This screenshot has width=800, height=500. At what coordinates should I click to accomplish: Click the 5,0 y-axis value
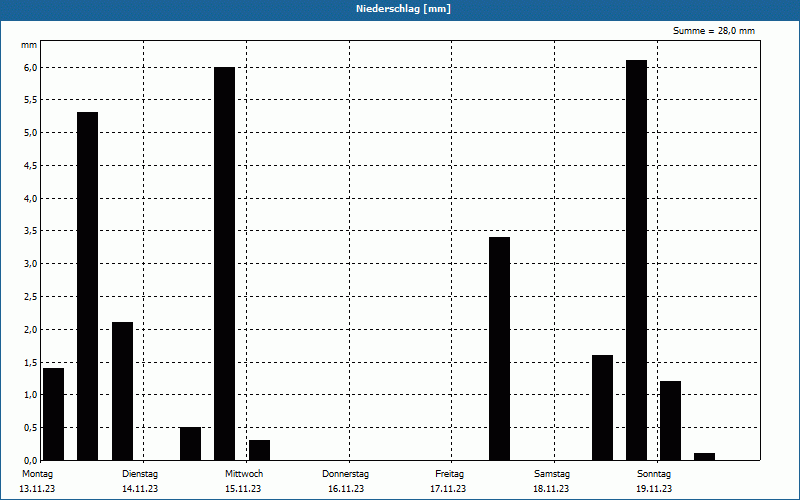[31, 133]
